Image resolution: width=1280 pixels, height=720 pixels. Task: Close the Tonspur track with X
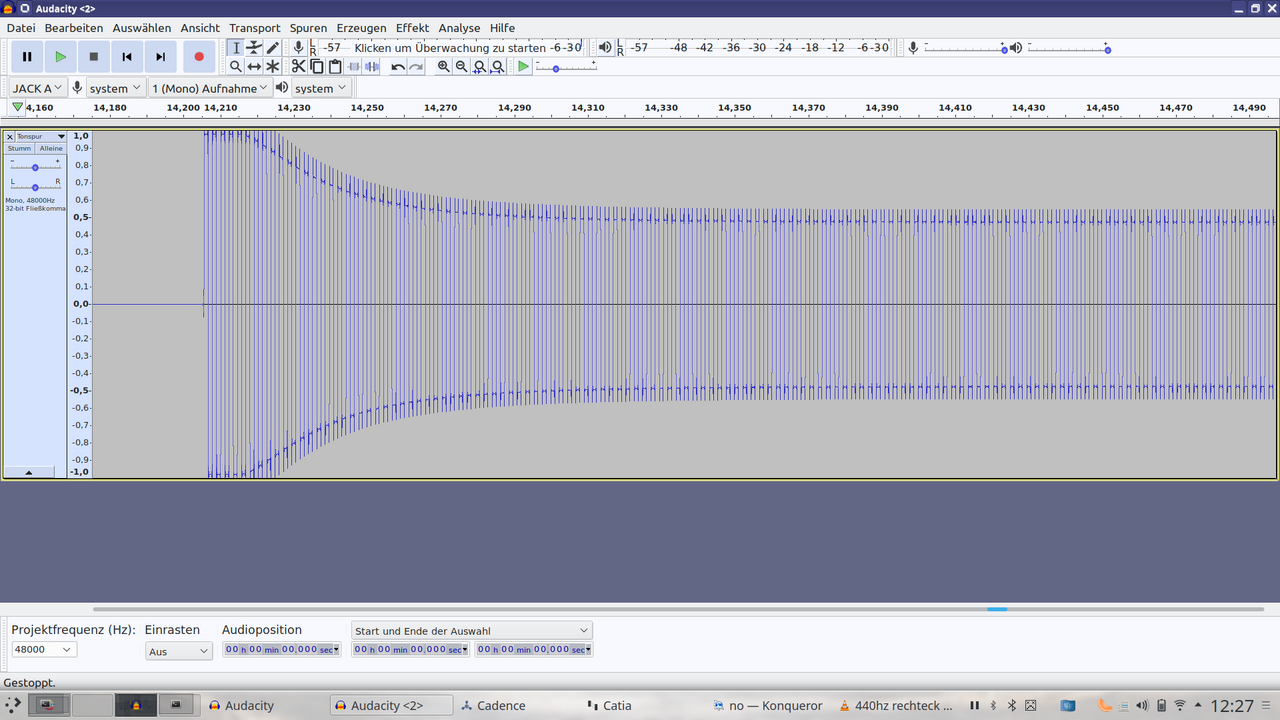[10, 136]
